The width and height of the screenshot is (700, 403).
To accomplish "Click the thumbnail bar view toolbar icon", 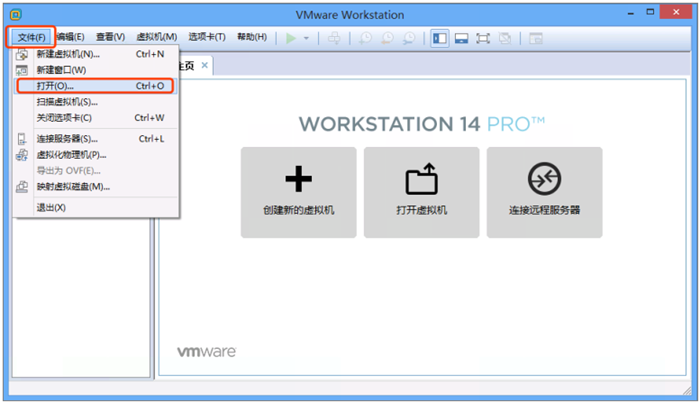I will point(461,38).
